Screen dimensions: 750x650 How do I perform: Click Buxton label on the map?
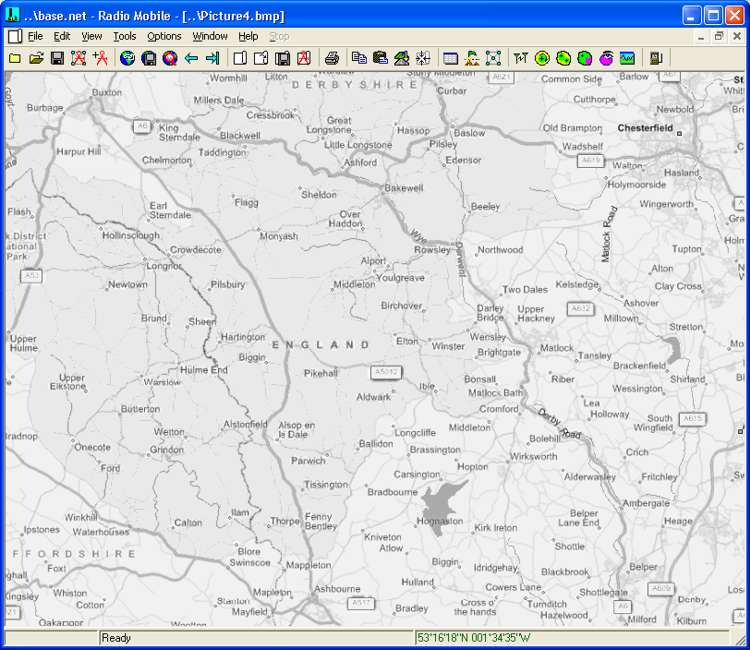click(107, 92)
